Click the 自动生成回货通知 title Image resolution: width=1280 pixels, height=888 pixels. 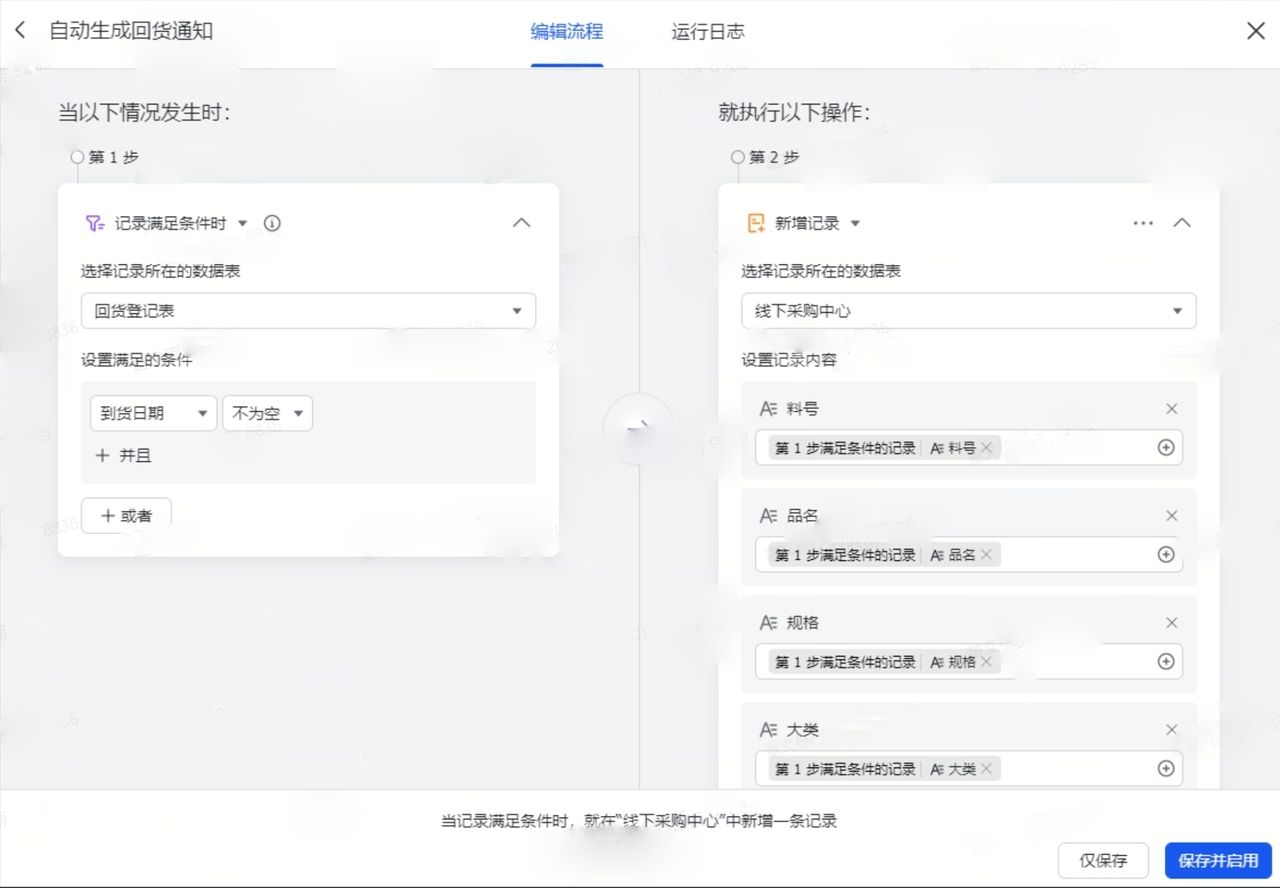131,30
